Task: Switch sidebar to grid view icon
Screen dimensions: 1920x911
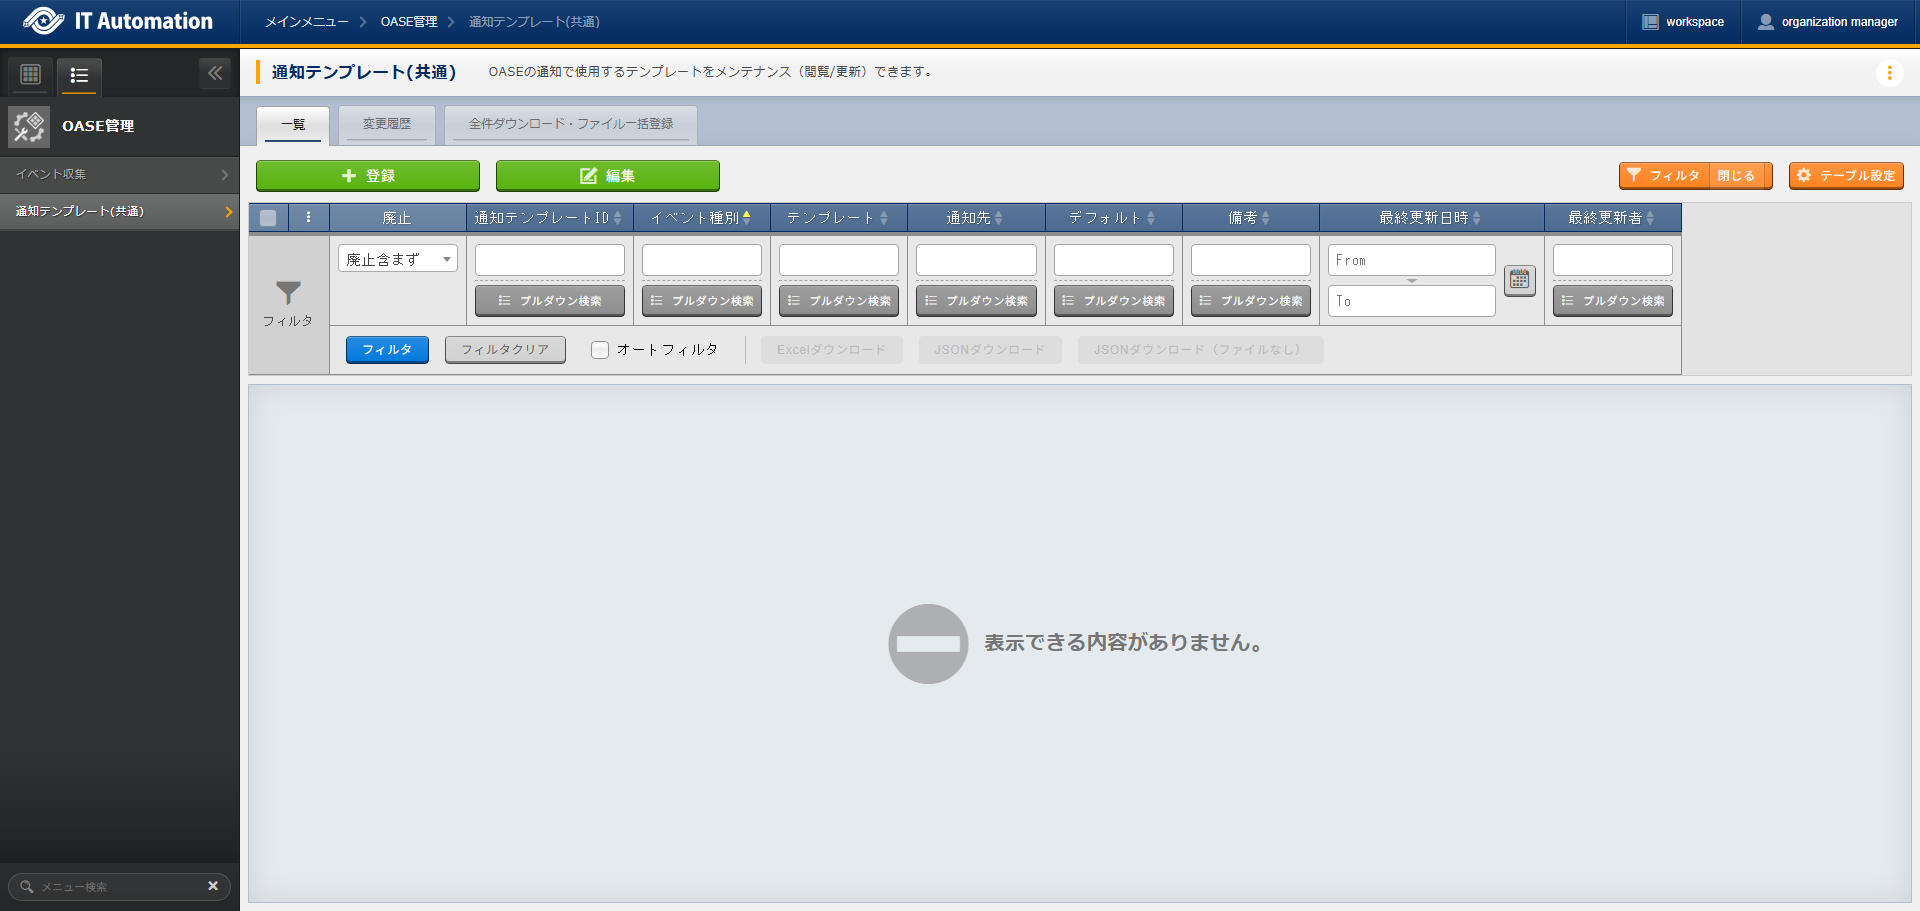Action: coord(31,75)
